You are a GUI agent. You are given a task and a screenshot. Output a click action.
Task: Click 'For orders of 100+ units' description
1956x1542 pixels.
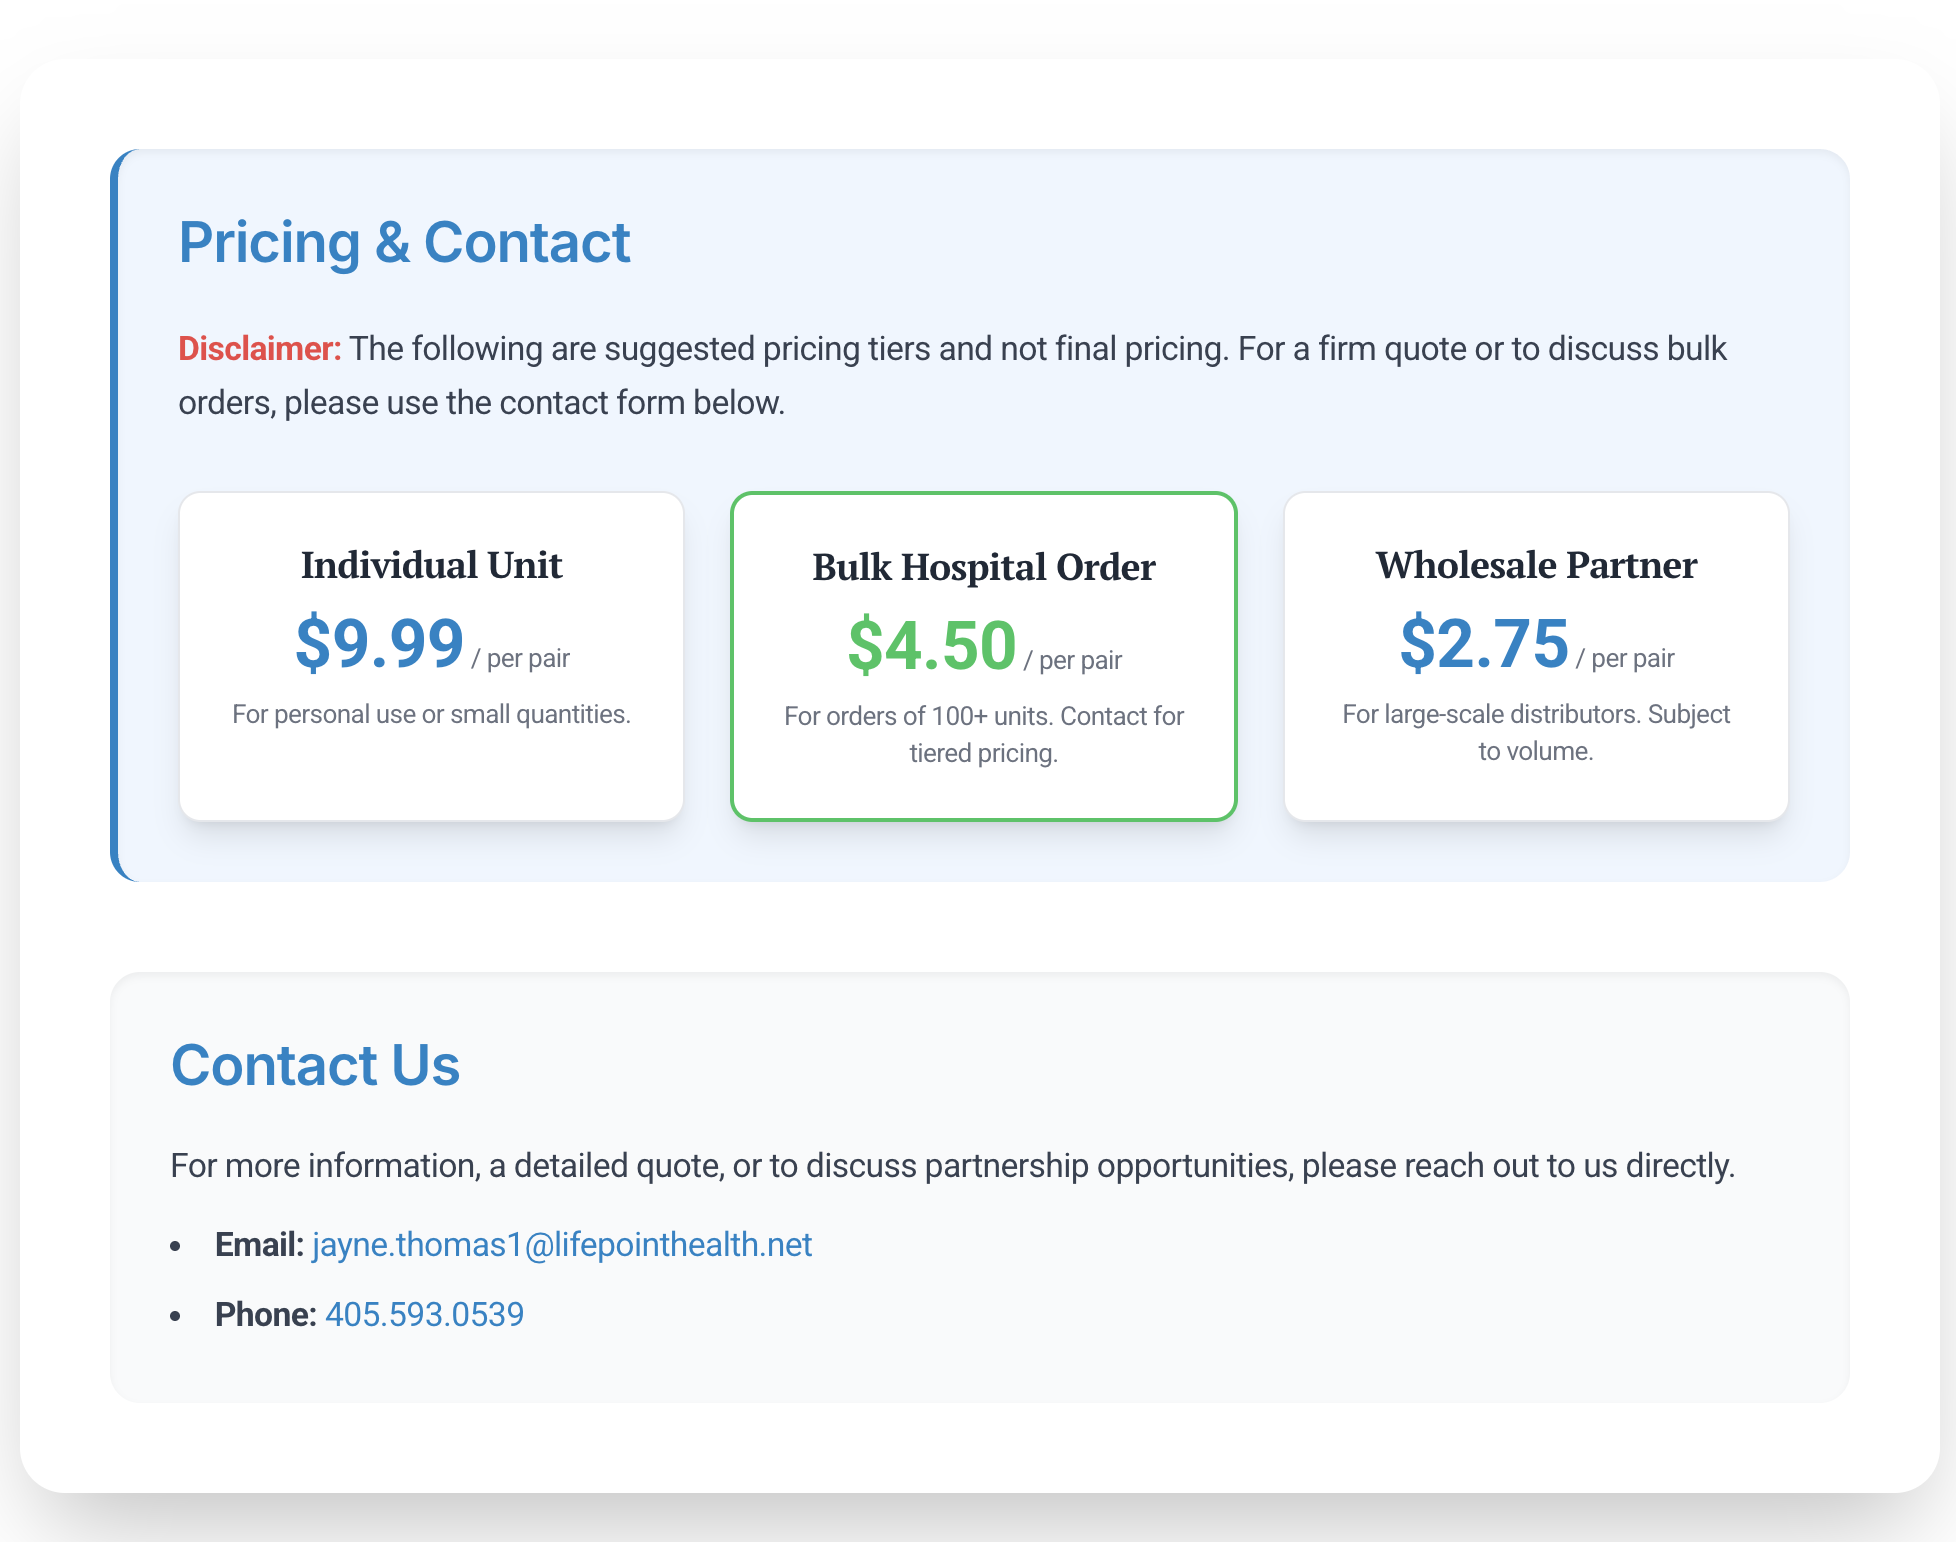click(983, 734)
